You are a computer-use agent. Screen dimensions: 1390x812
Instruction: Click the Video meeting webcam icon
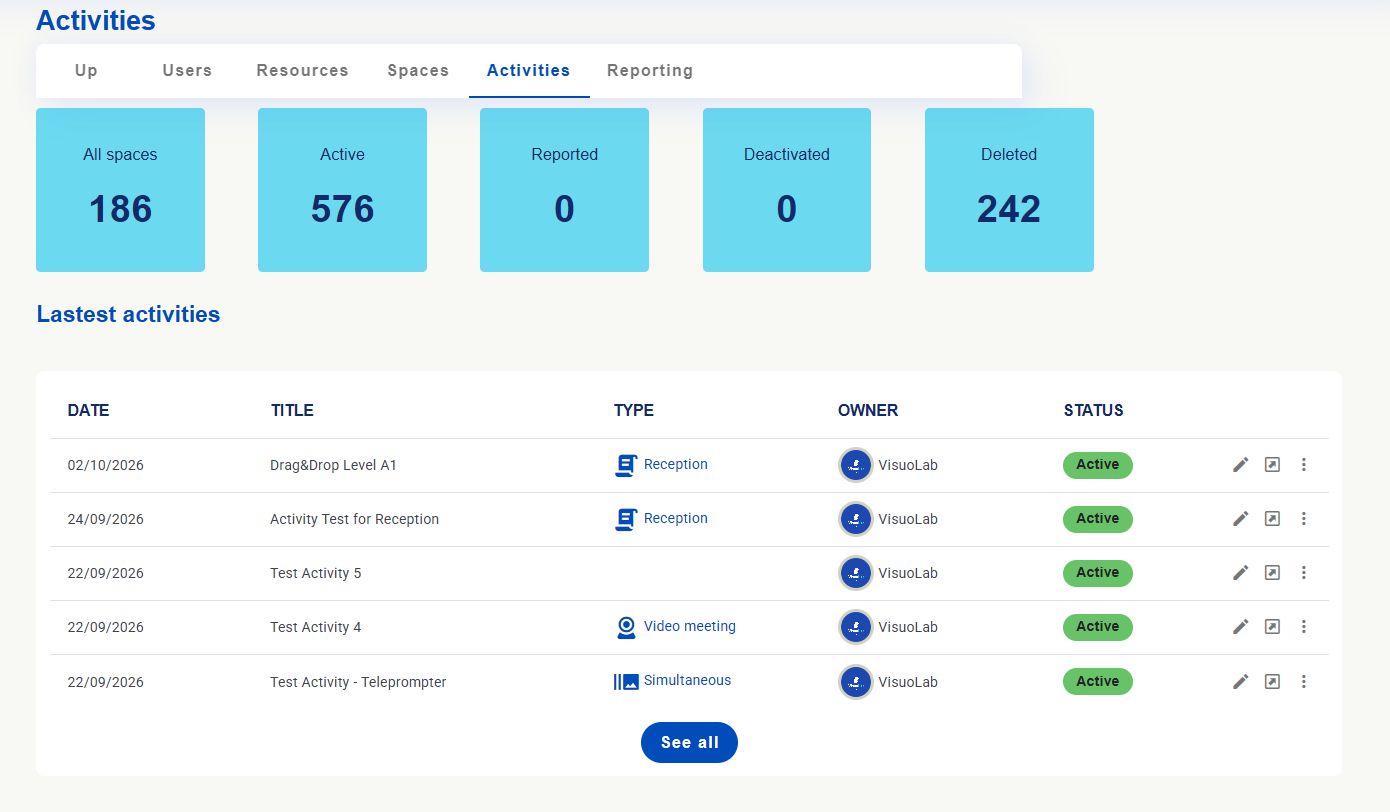(626, 627)
